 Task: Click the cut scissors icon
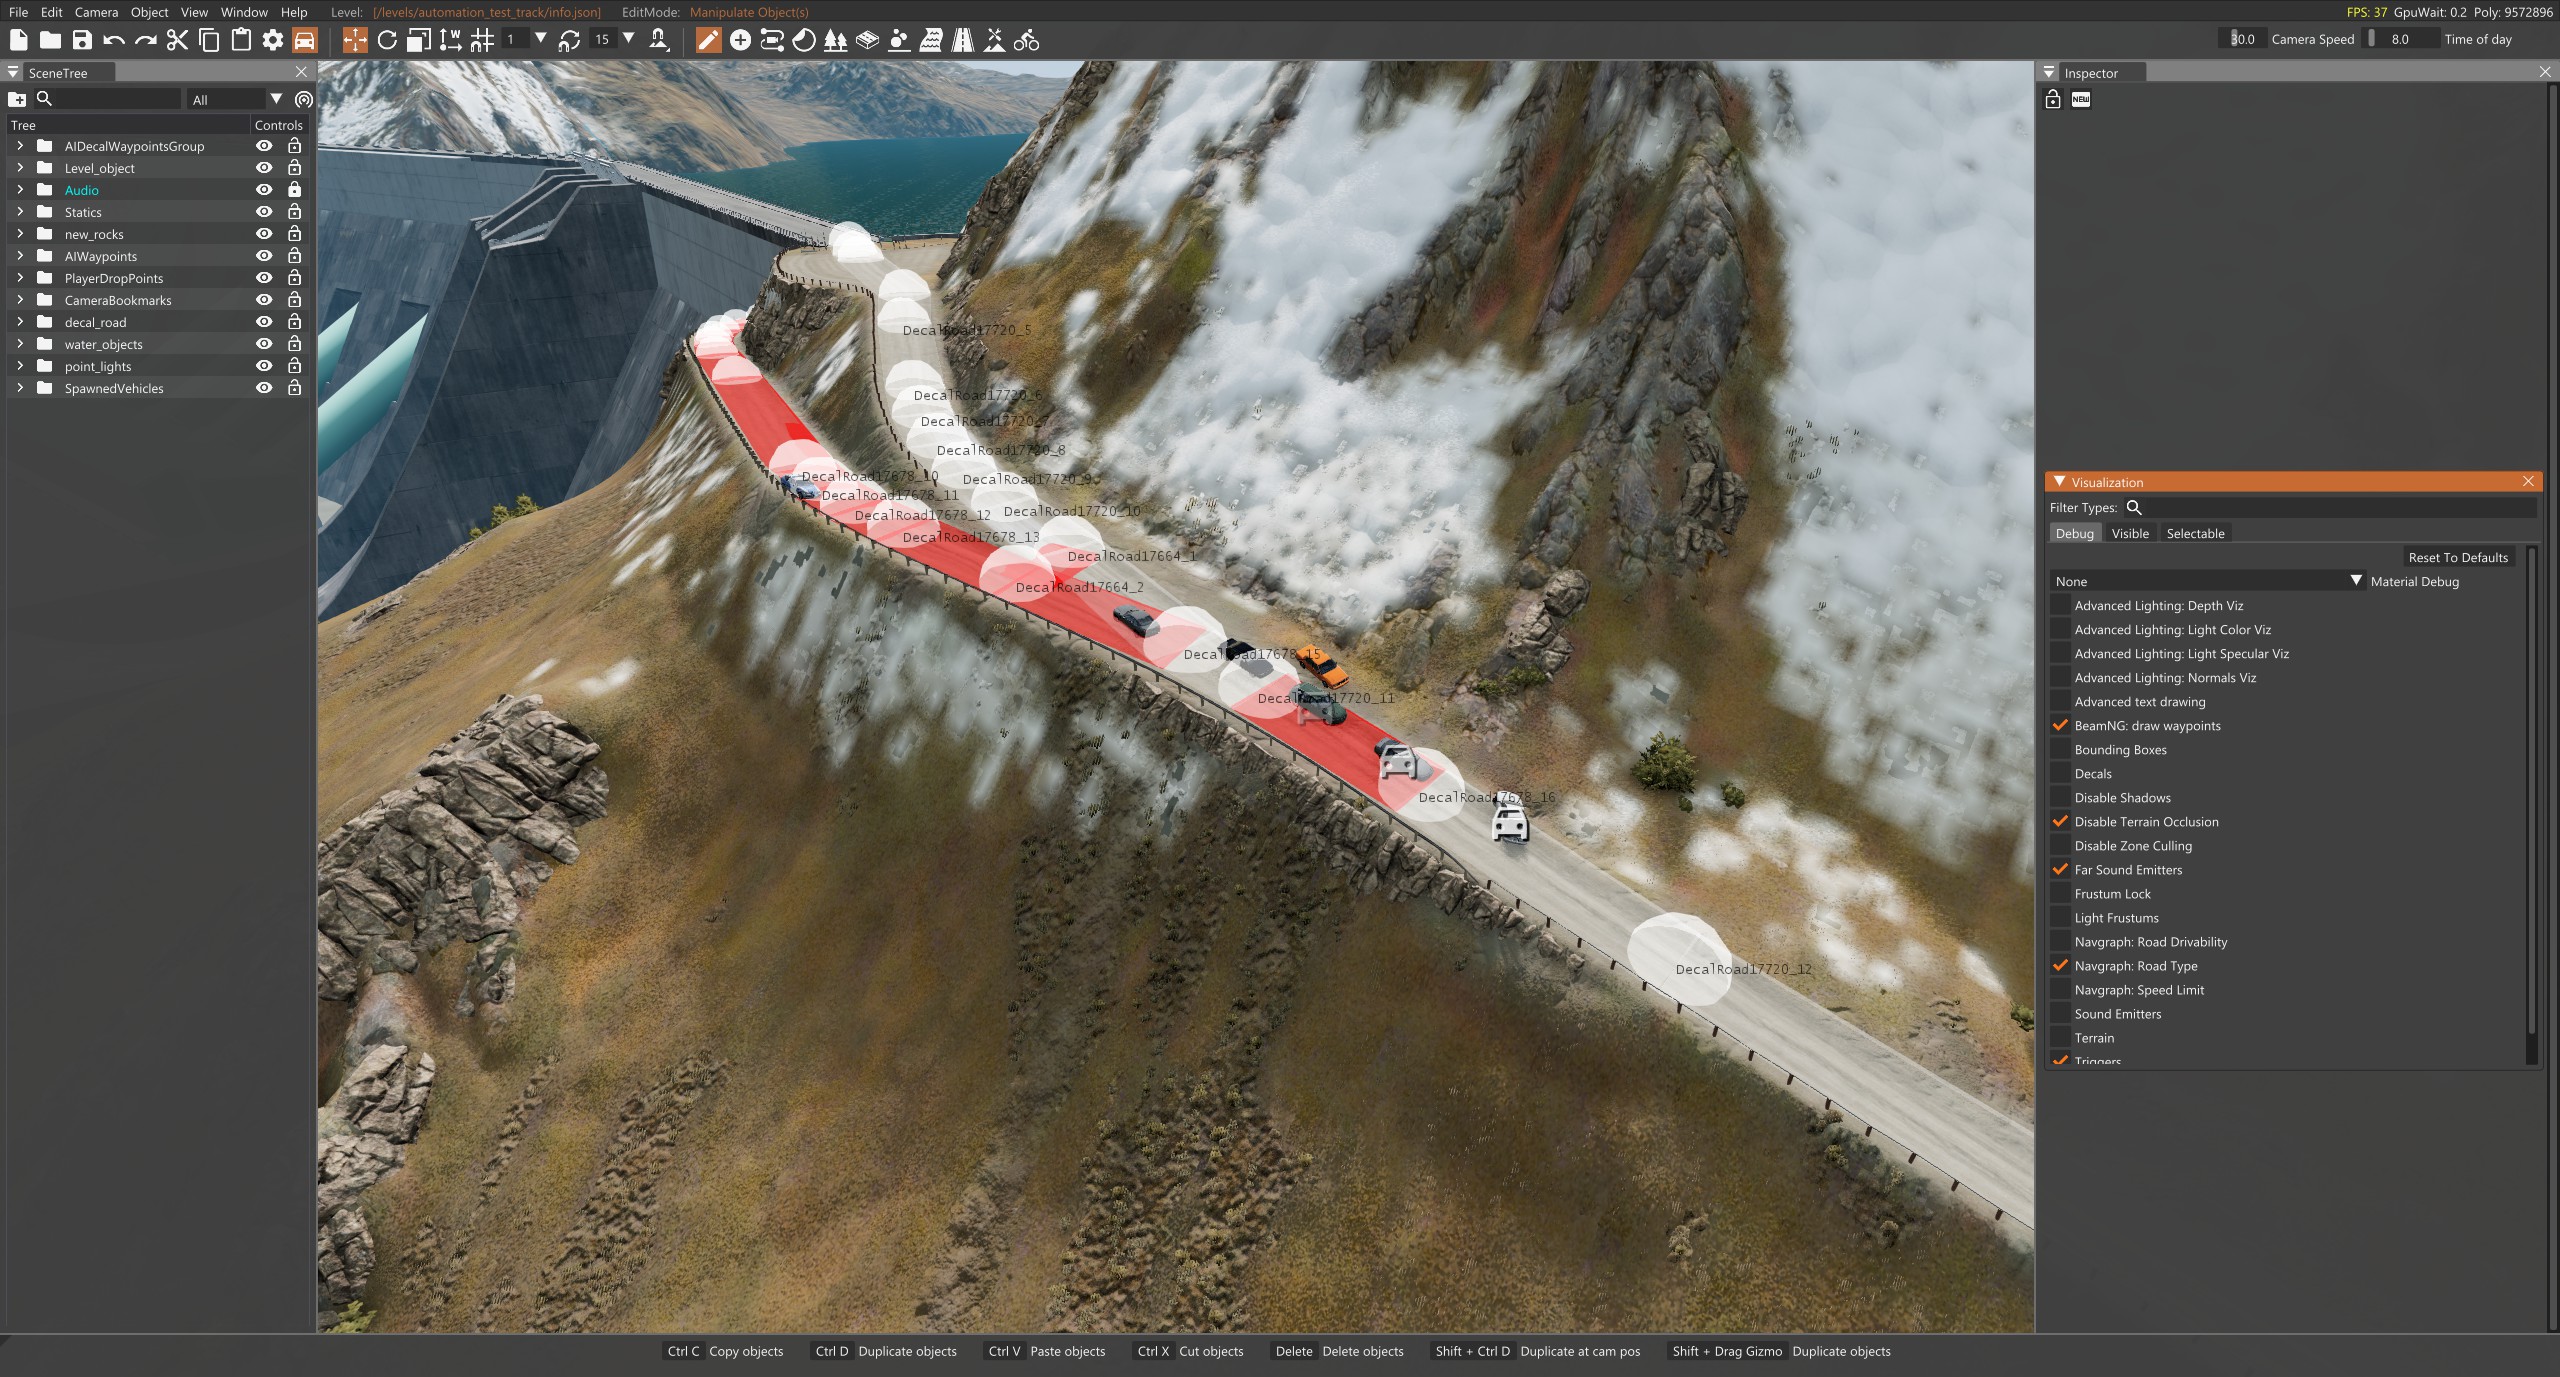pyautogui.click(x=177, y=40)
